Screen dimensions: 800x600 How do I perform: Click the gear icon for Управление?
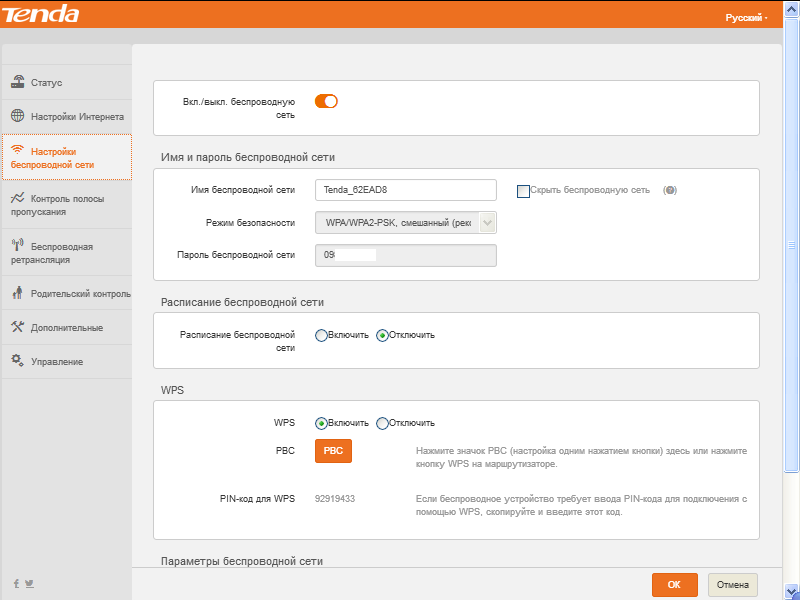click(x=18, y=360)
